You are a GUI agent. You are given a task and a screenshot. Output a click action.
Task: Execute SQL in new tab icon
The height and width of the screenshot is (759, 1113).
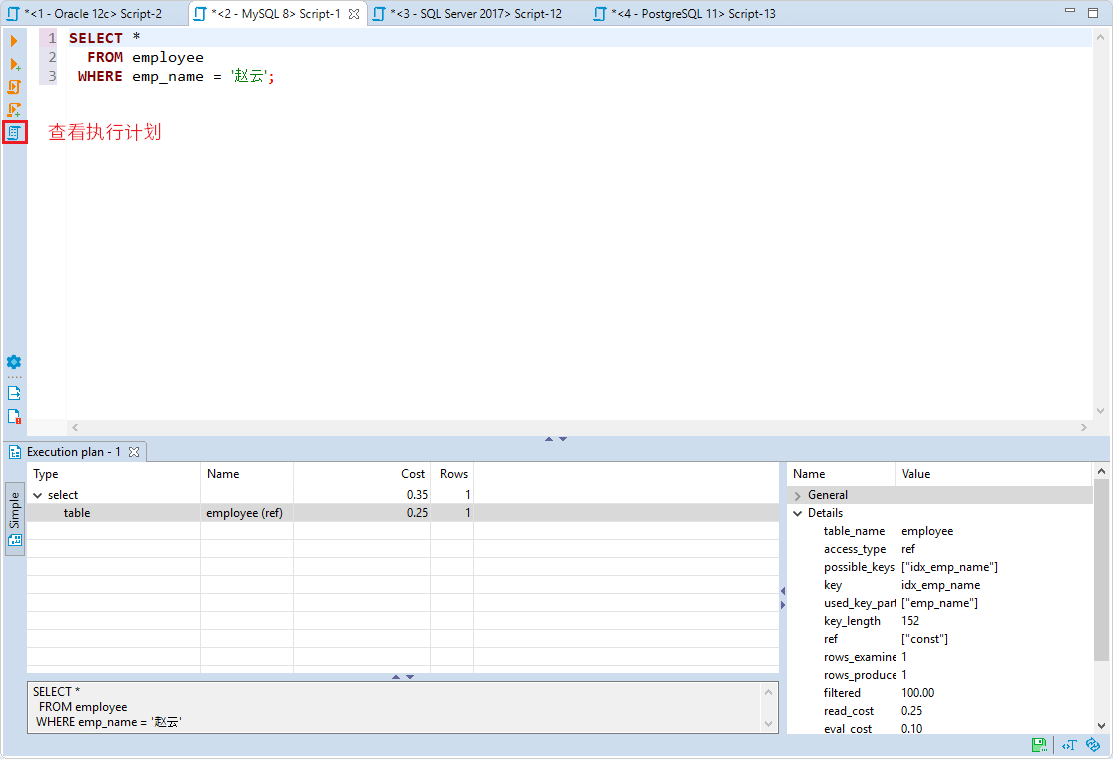point(14,64)
